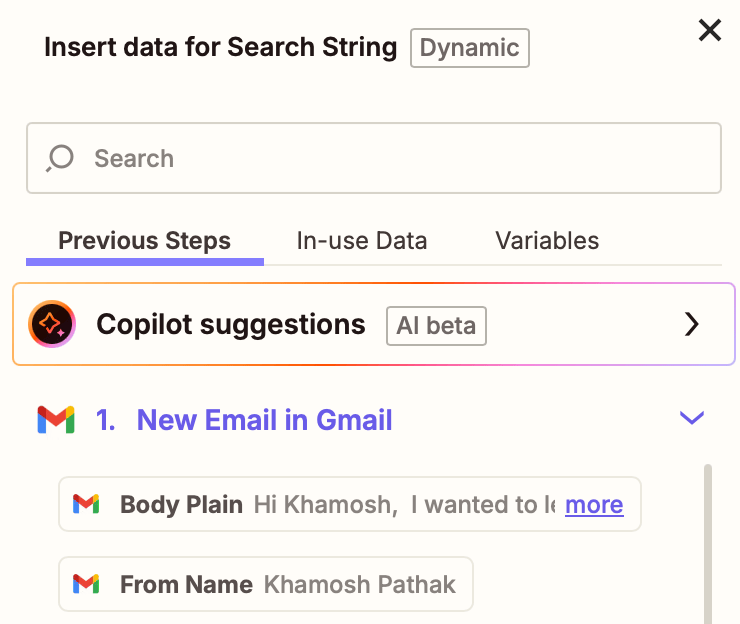Click the New Email in Gmail step title

pos(264,420)
